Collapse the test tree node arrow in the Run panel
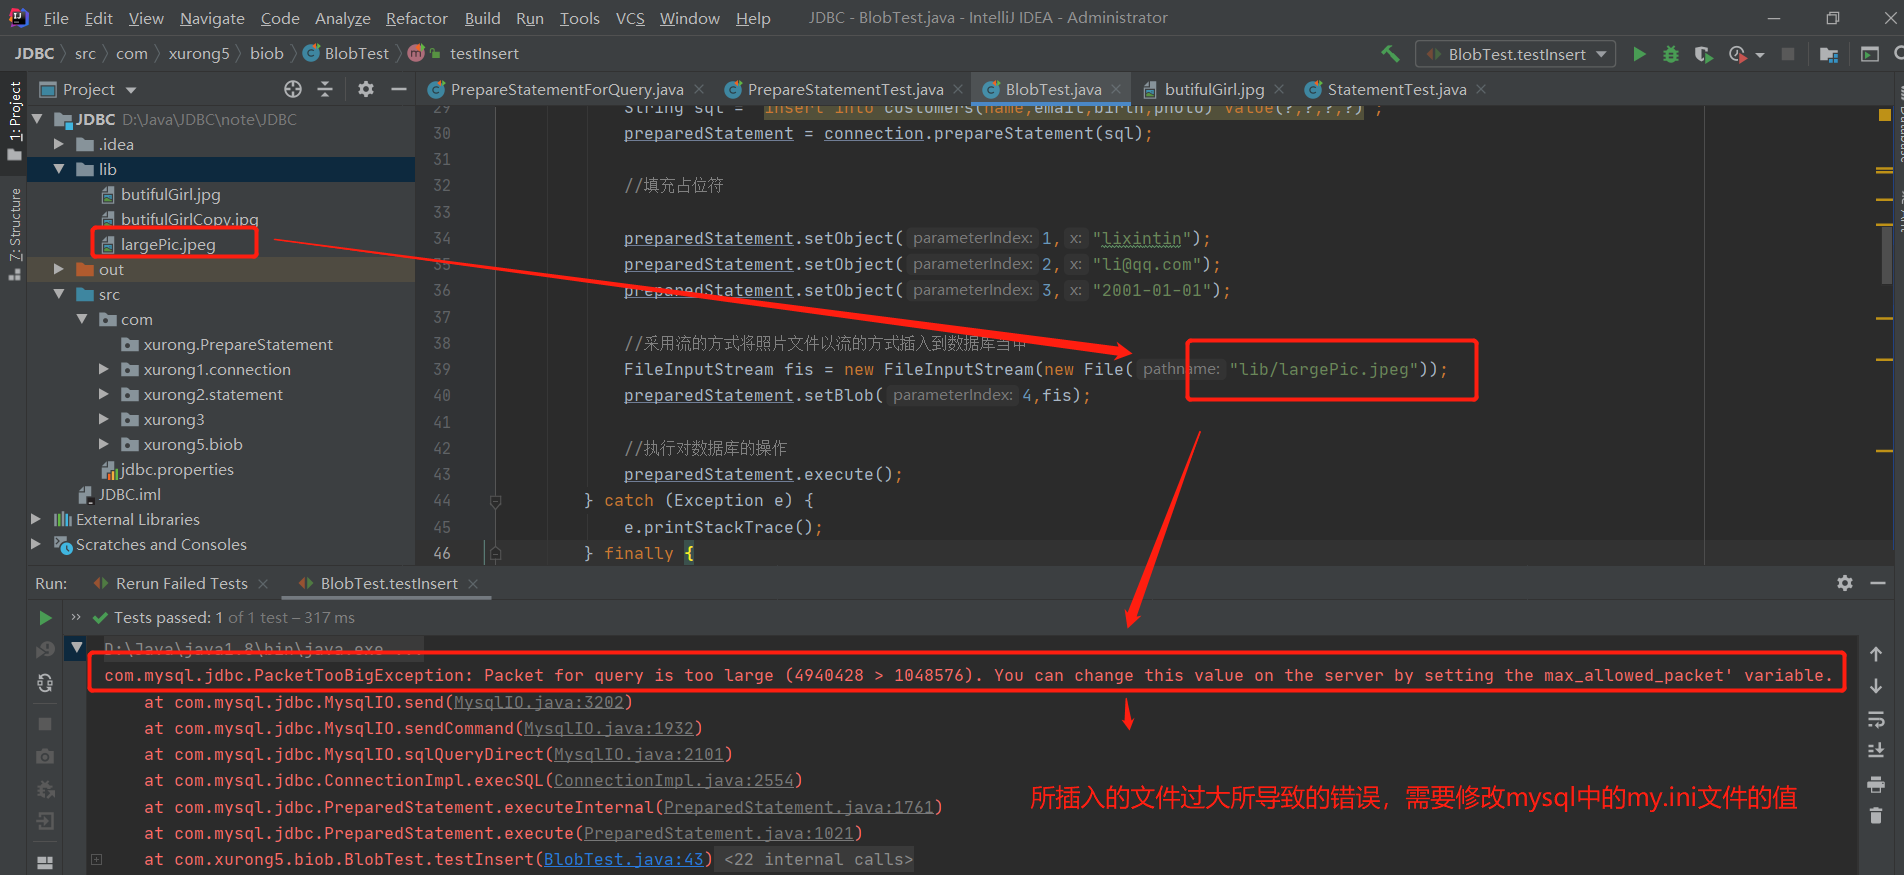Image resolution: width=1904 pixels, height=875 pixels. tap(77, 648)
